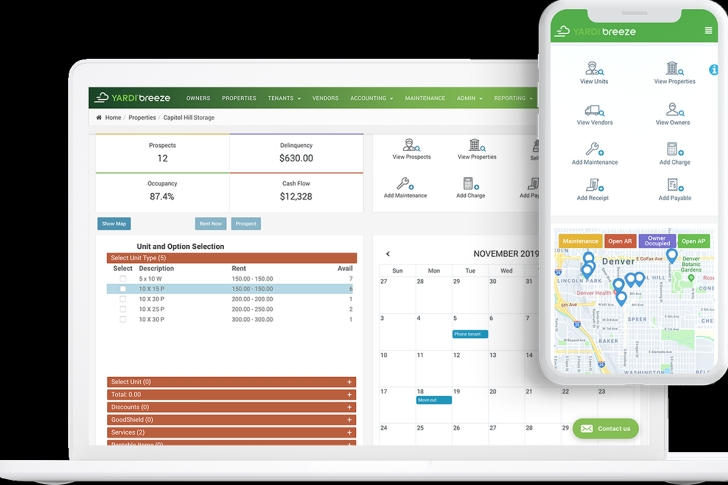Open Move out calendar event
This screenshot has height=485, width=728.
coord(434,400)
